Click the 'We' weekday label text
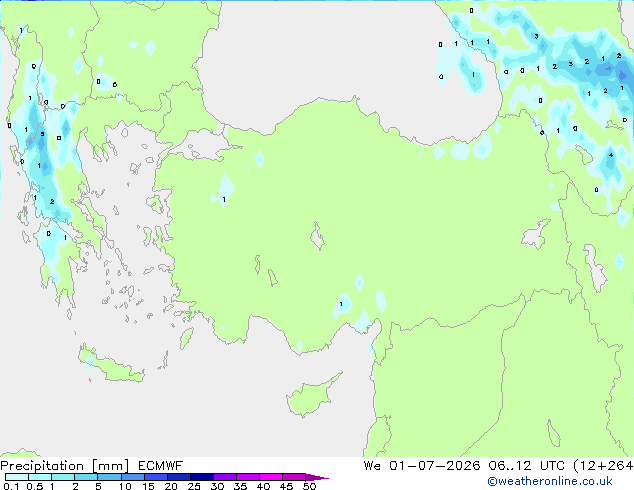Image resolution: width=634 pixels, height=490 pixels. [372, 466]
